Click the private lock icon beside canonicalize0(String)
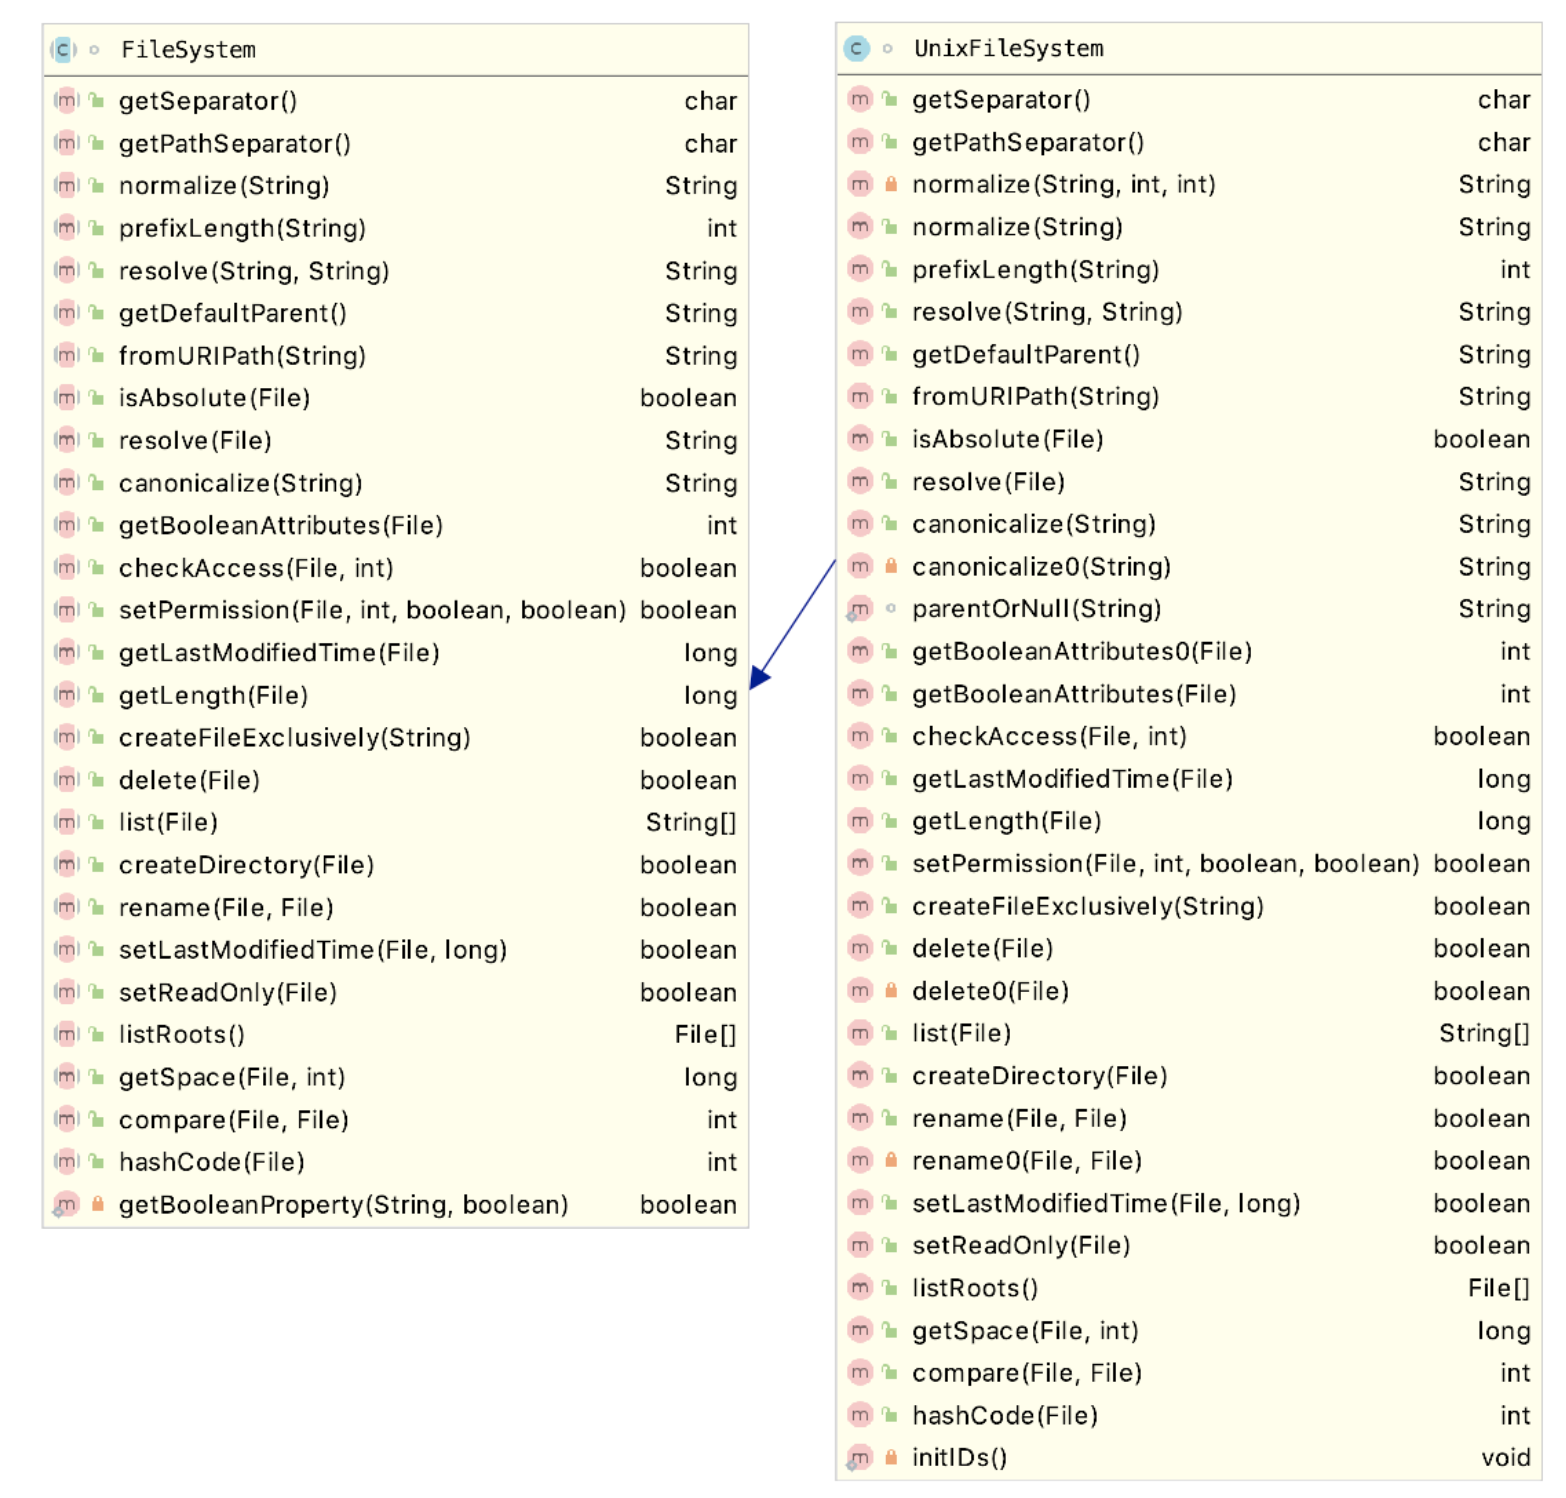 click(x=890, y=567)
